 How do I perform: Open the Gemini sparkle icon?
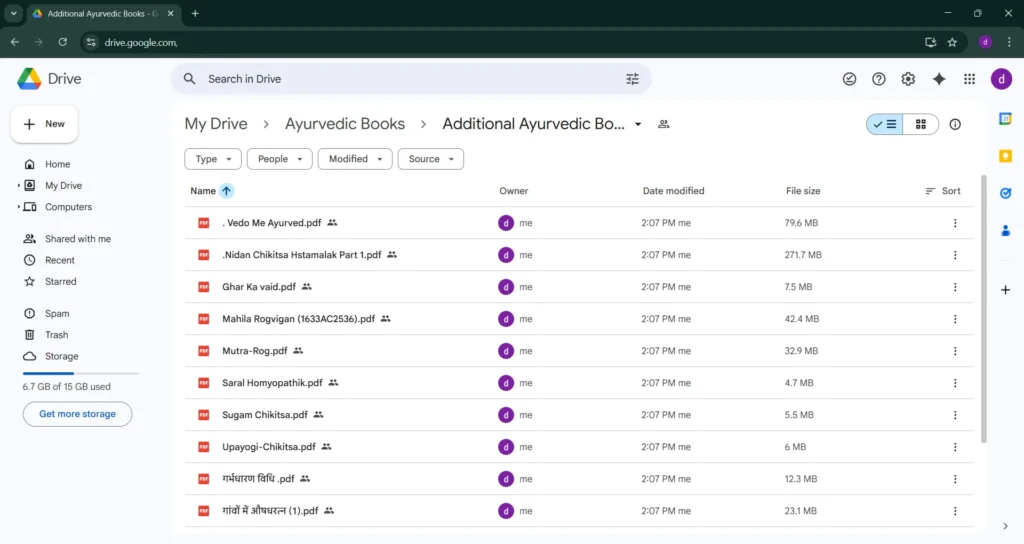click(938, 79)
